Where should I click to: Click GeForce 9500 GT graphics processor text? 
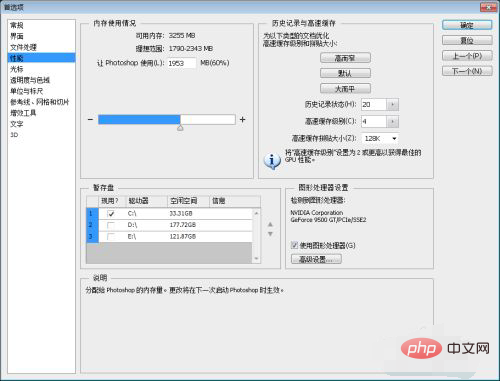(328, 220)
